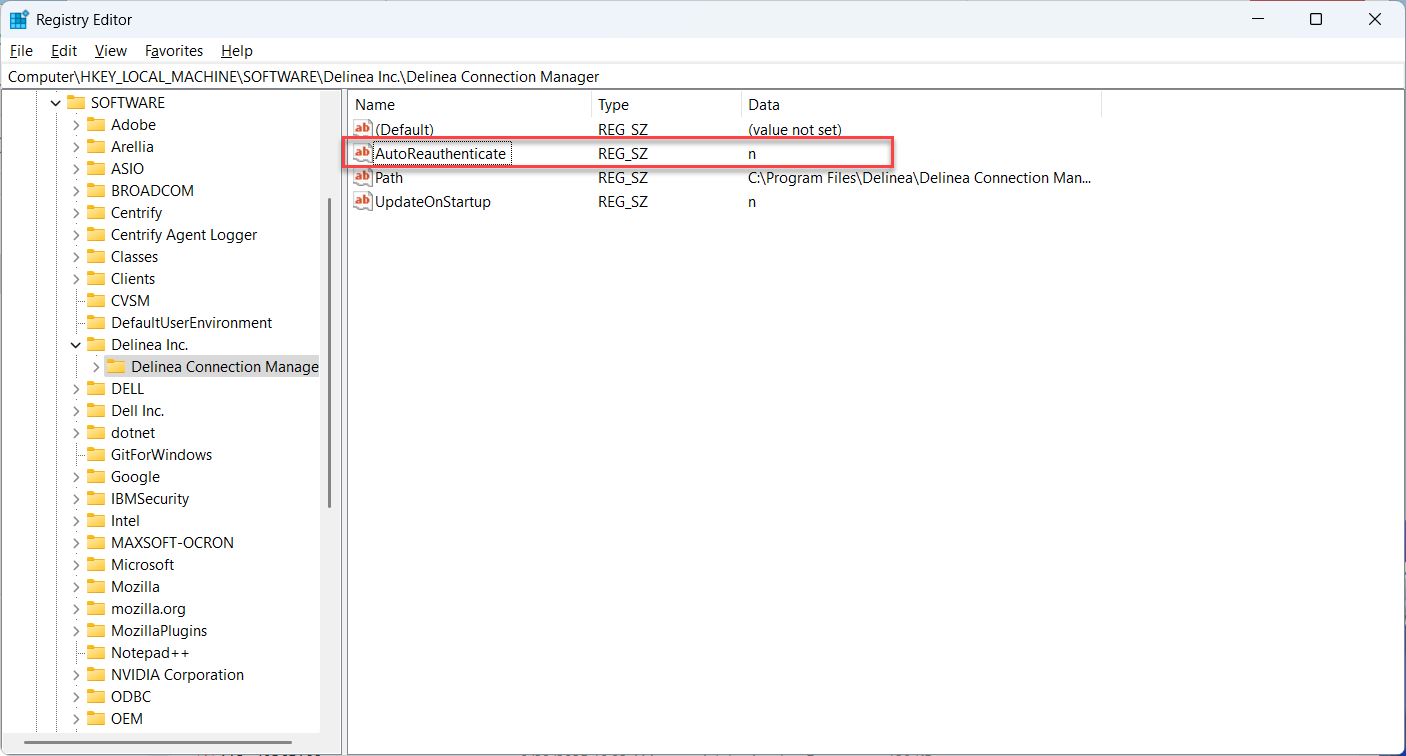Click the tree pane vertical scrollbar
This screenshot has width=1406, height=756.
[x=329, y=350]
